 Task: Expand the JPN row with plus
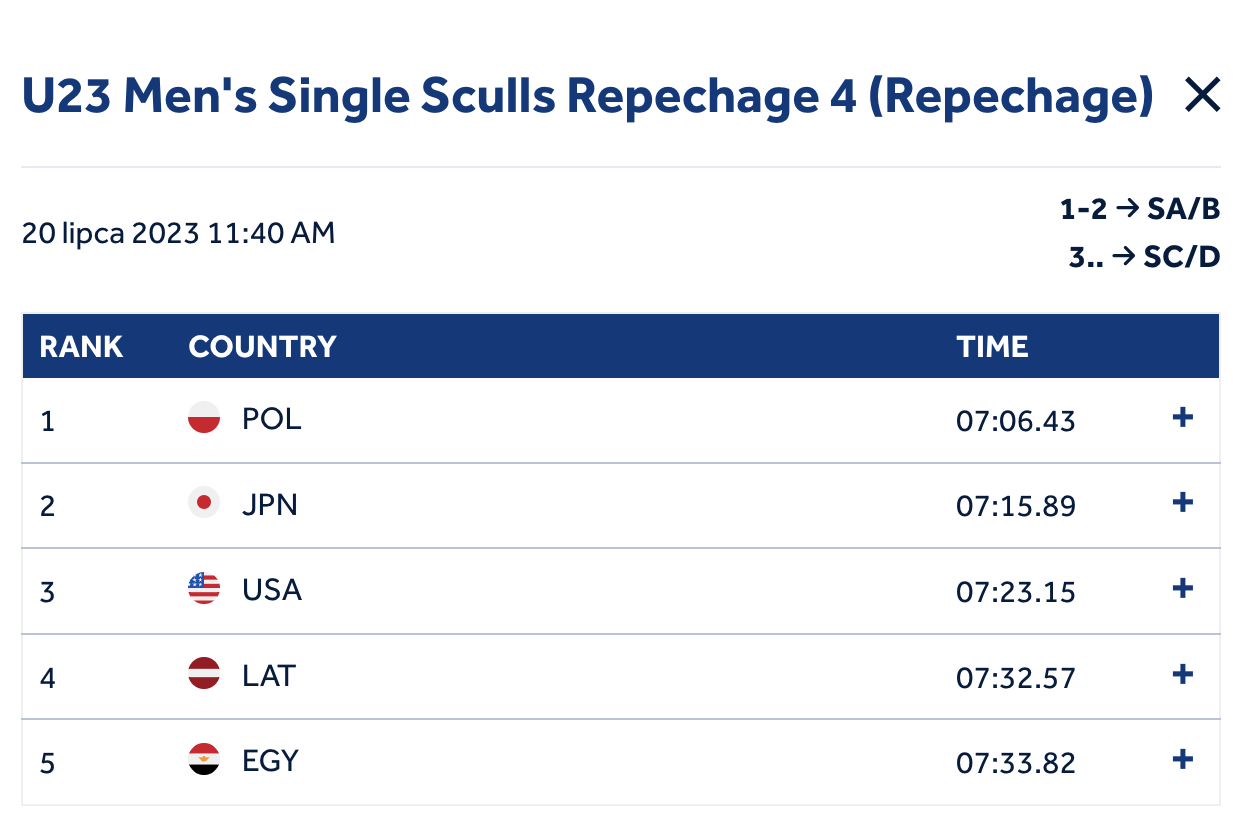click(1183, 502)
